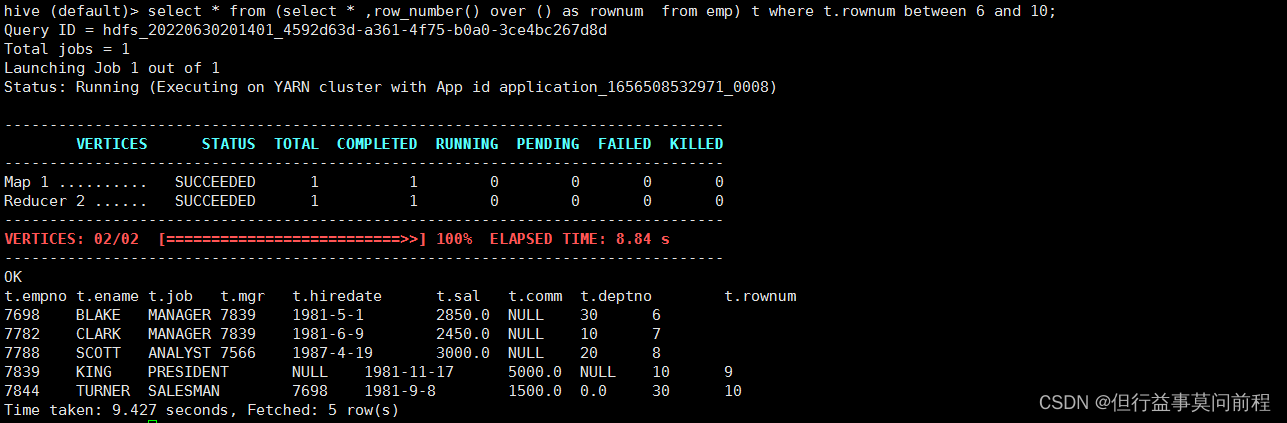
Task: Click salary value 5000.0
Action: (535, 372)
